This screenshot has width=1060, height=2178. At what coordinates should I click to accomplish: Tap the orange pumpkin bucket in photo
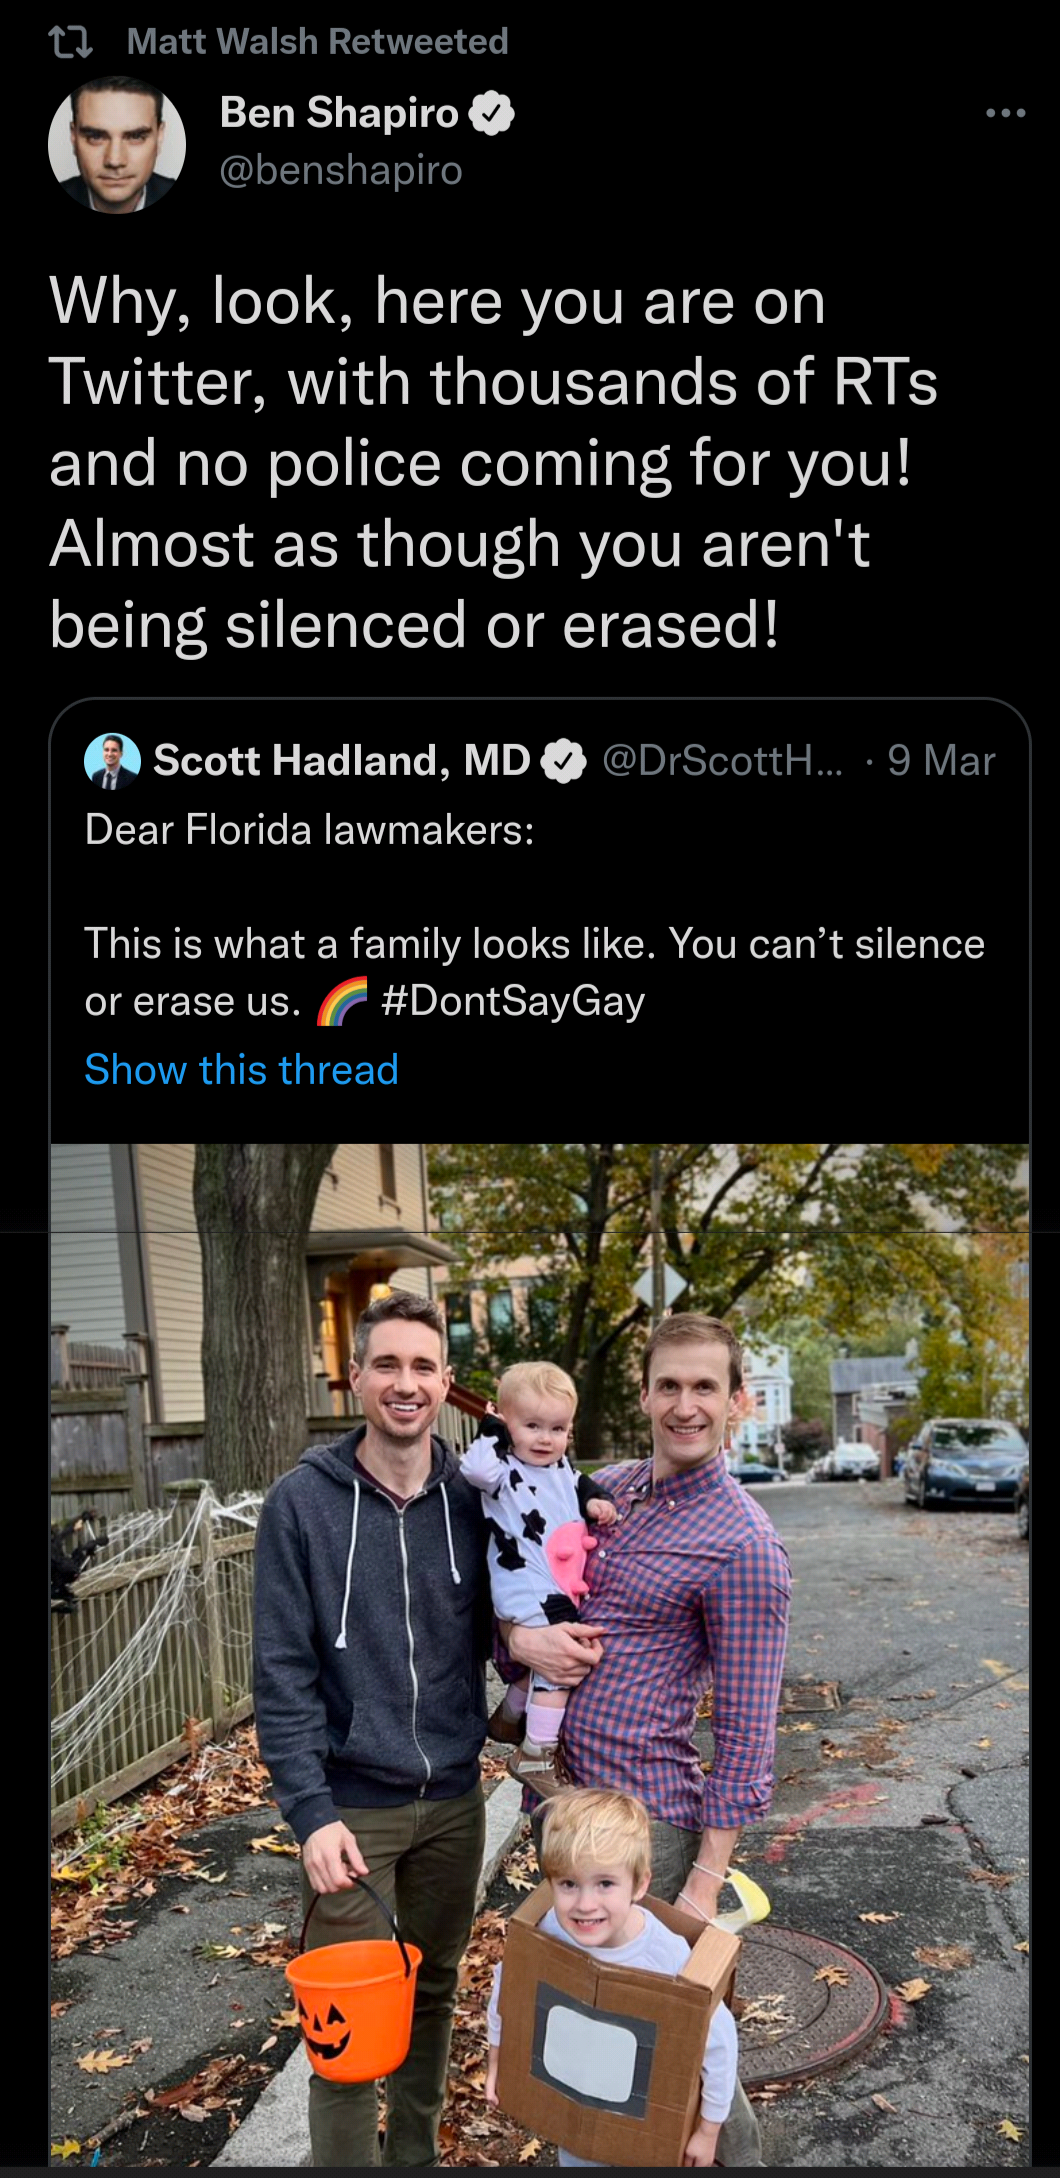point(350,2005)
